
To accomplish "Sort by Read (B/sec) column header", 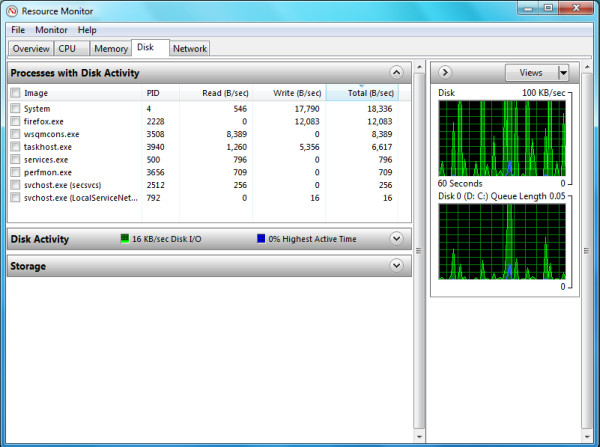I will pos(216,93).
